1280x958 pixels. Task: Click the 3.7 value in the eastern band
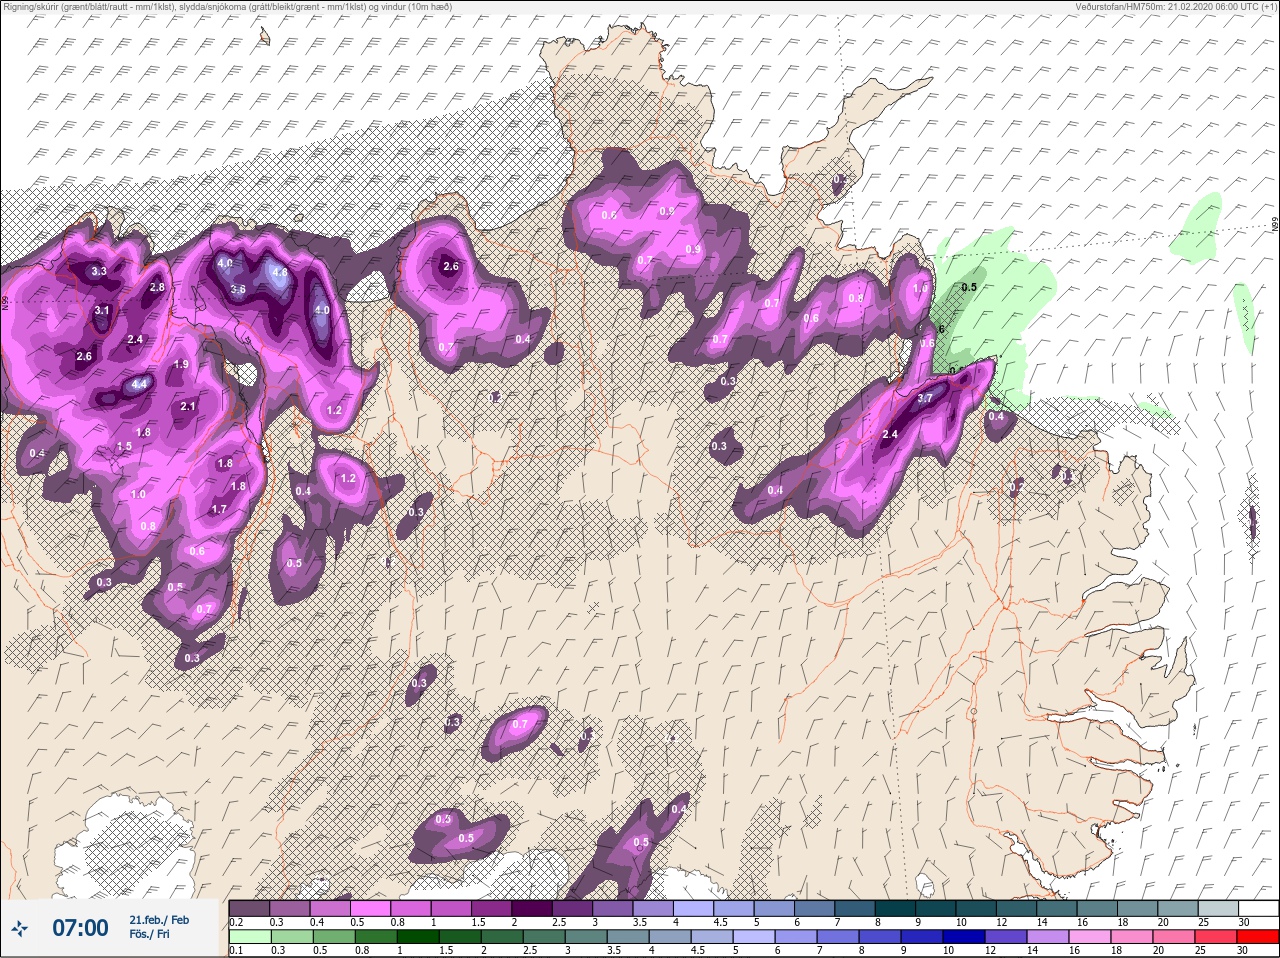coord(925,398)
